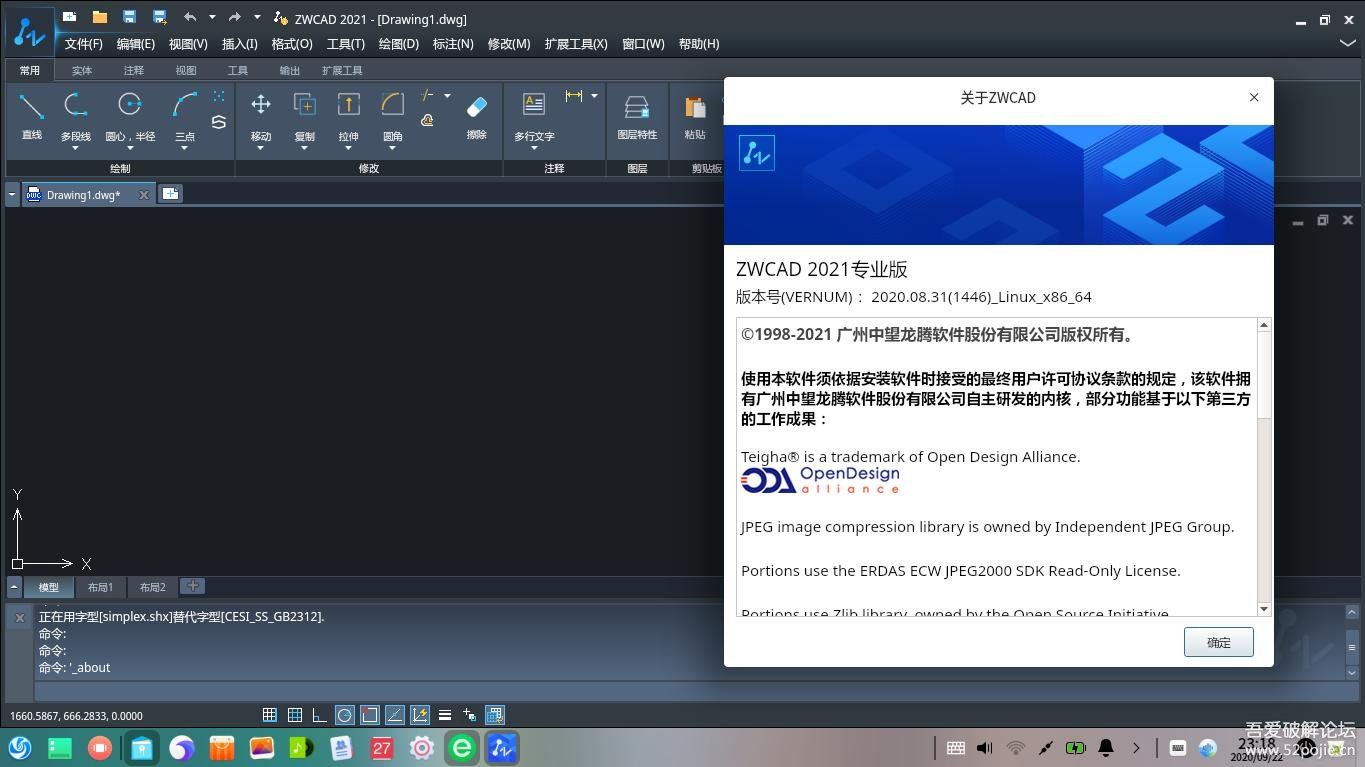Open the 帮助(H) menu
This screenshot has width=1365, height=767.
[699, 44]
